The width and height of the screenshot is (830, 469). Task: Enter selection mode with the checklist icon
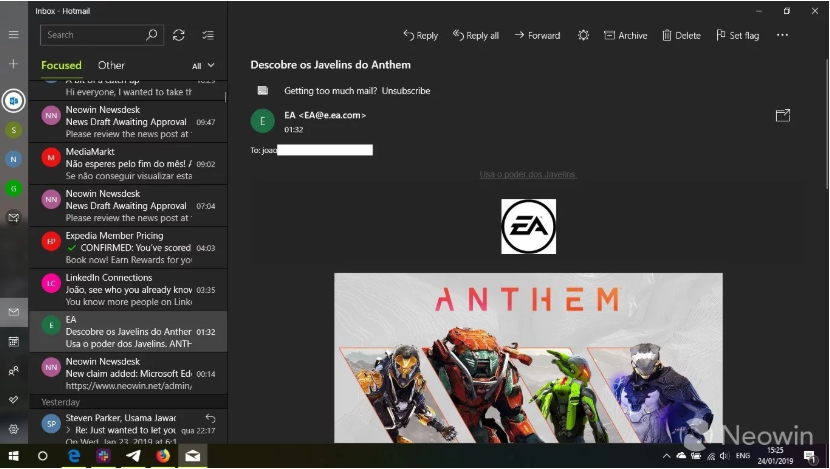pos(208,35)
